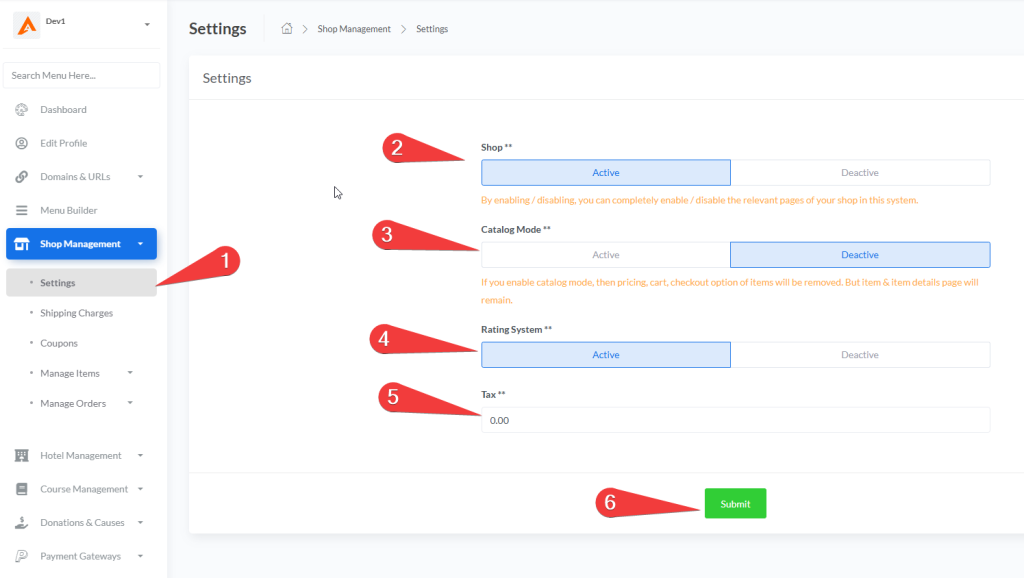
Task: Set Rating System to Deactive
Action: click(x=859, y=355)
